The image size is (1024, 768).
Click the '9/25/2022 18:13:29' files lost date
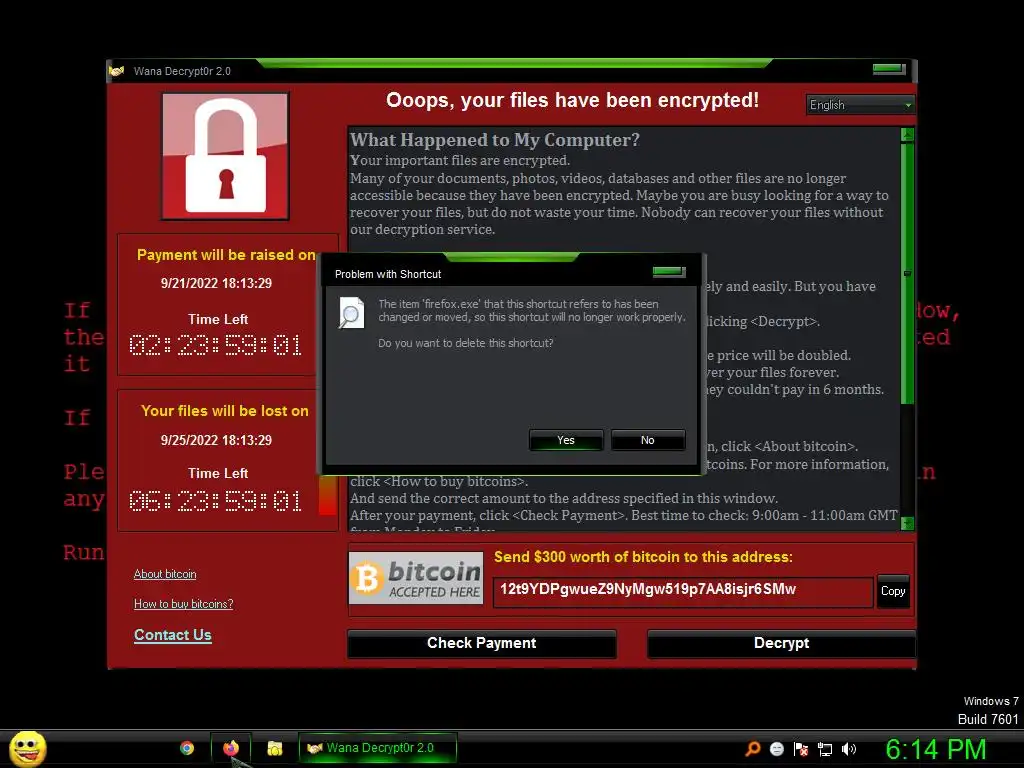[216, 440]
